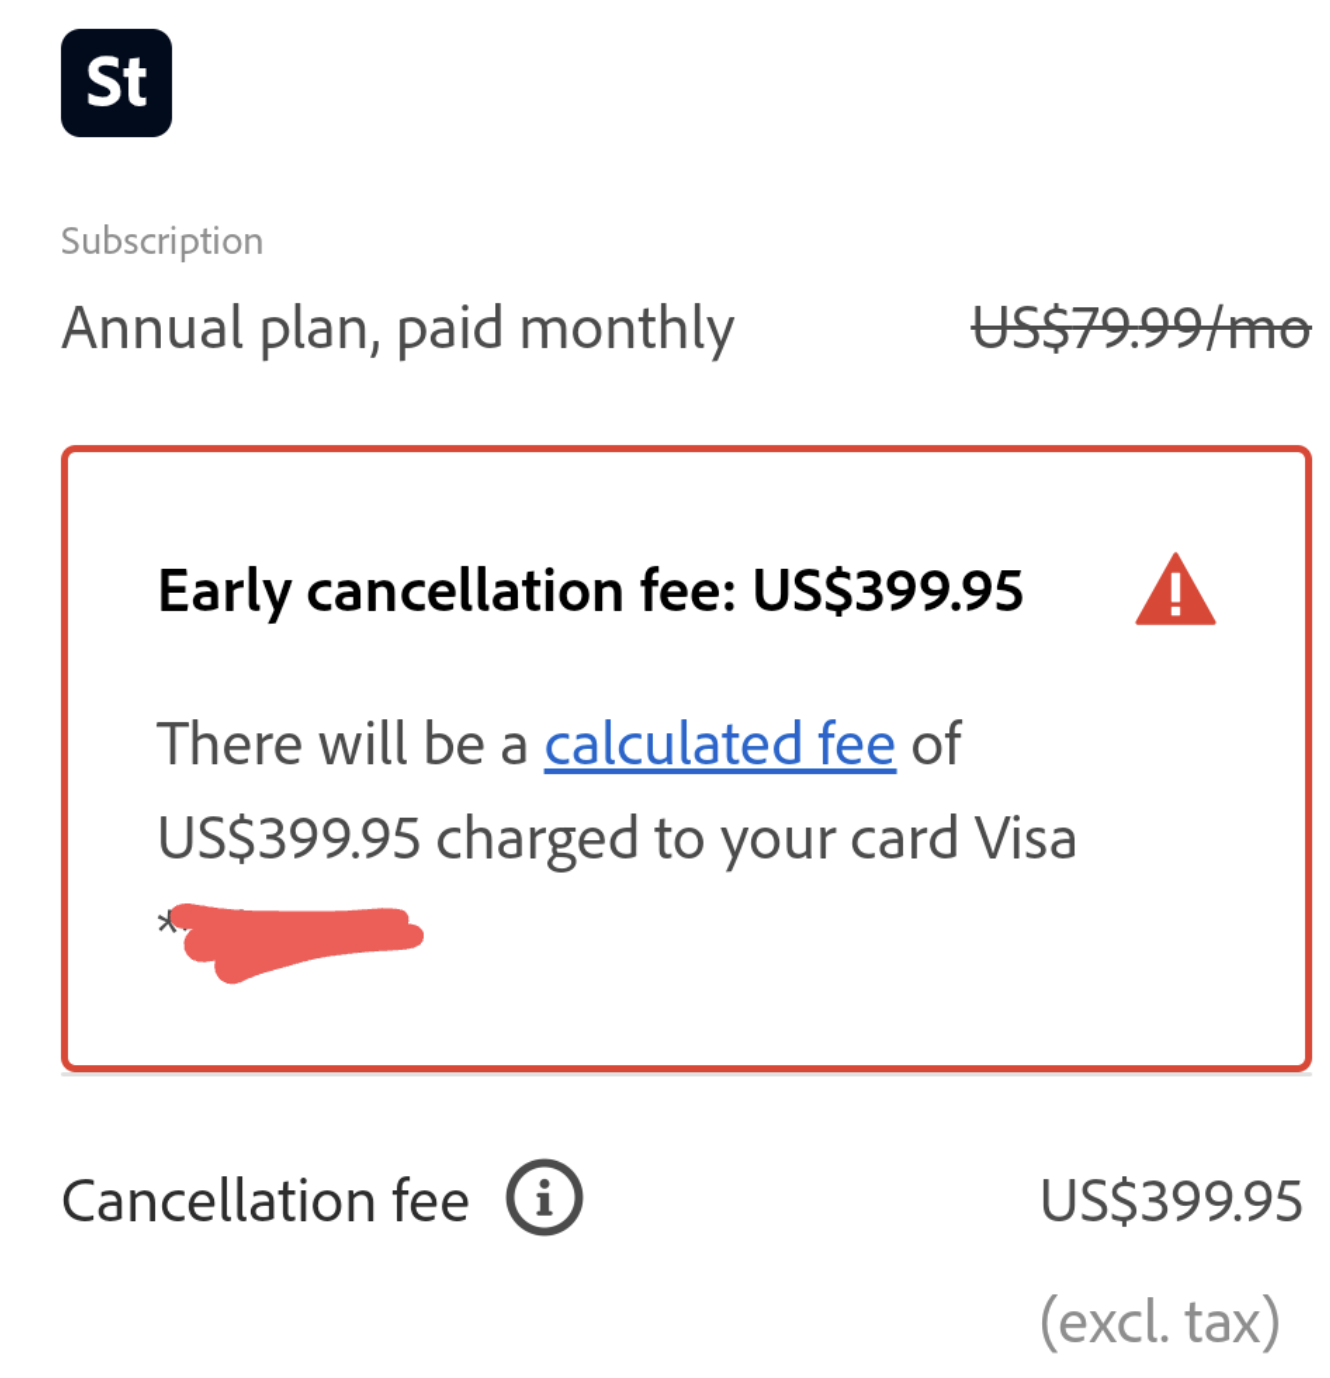Click the Subscription label
The image size is (1330, 1378).
(162, 241)
